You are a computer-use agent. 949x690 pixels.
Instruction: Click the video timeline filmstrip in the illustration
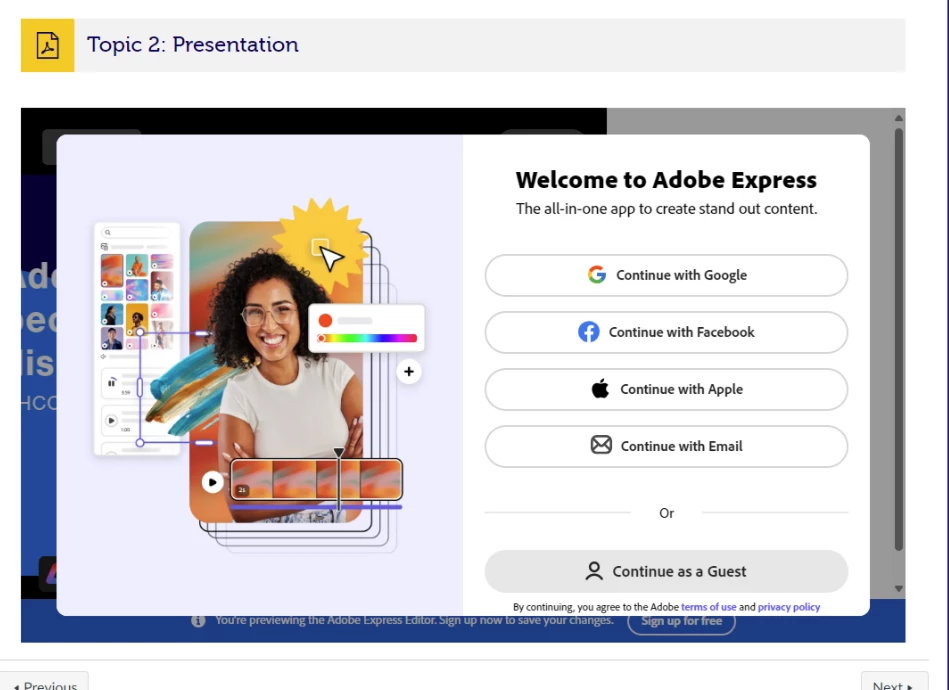pos(317,479)
